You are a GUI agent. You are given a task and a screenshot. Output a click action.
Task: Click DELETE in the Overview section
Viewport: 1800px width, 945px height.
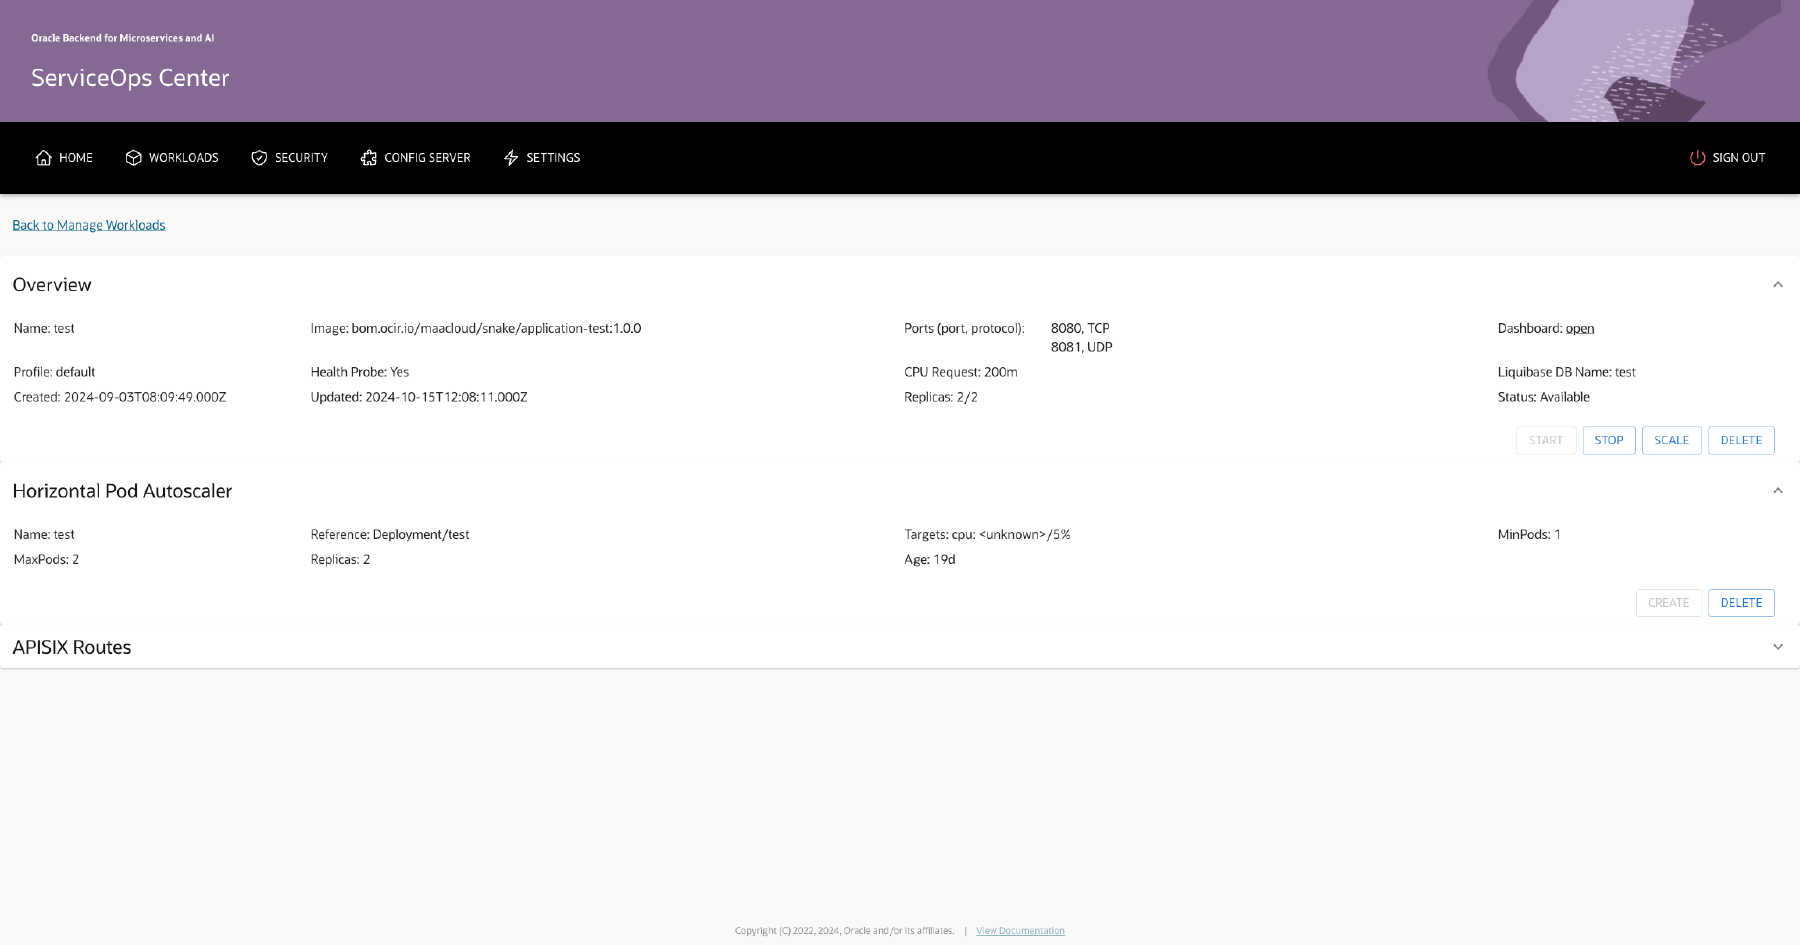1741,440
